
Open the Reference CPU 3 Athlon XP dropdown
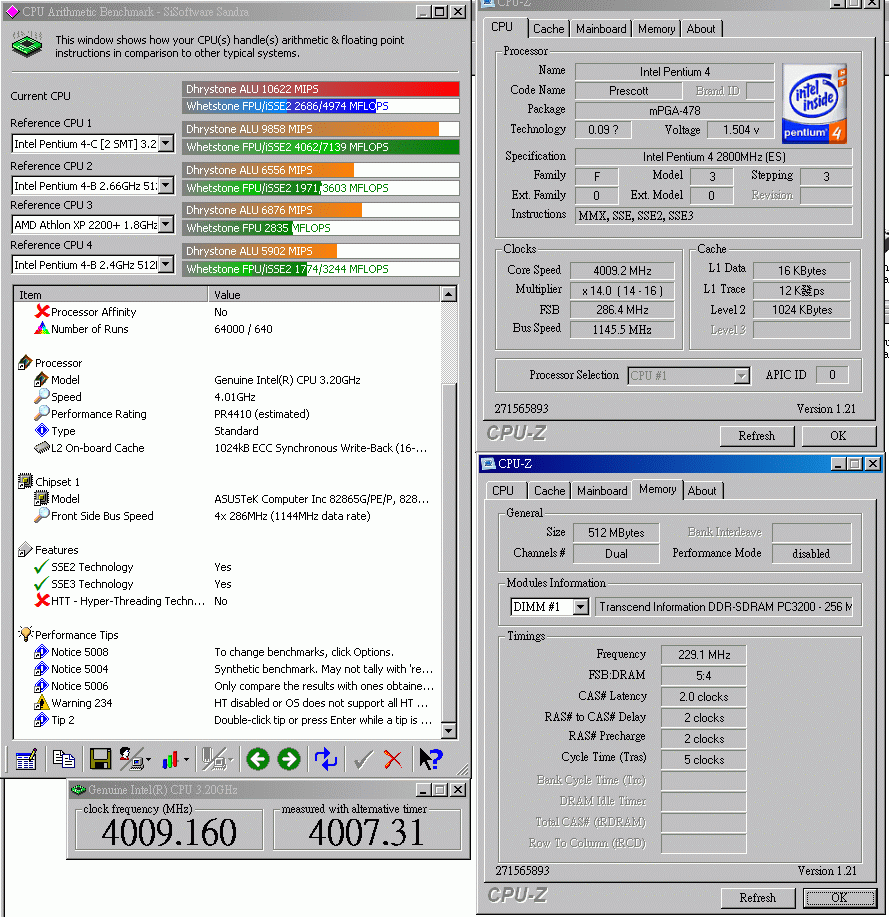(166, 225)
